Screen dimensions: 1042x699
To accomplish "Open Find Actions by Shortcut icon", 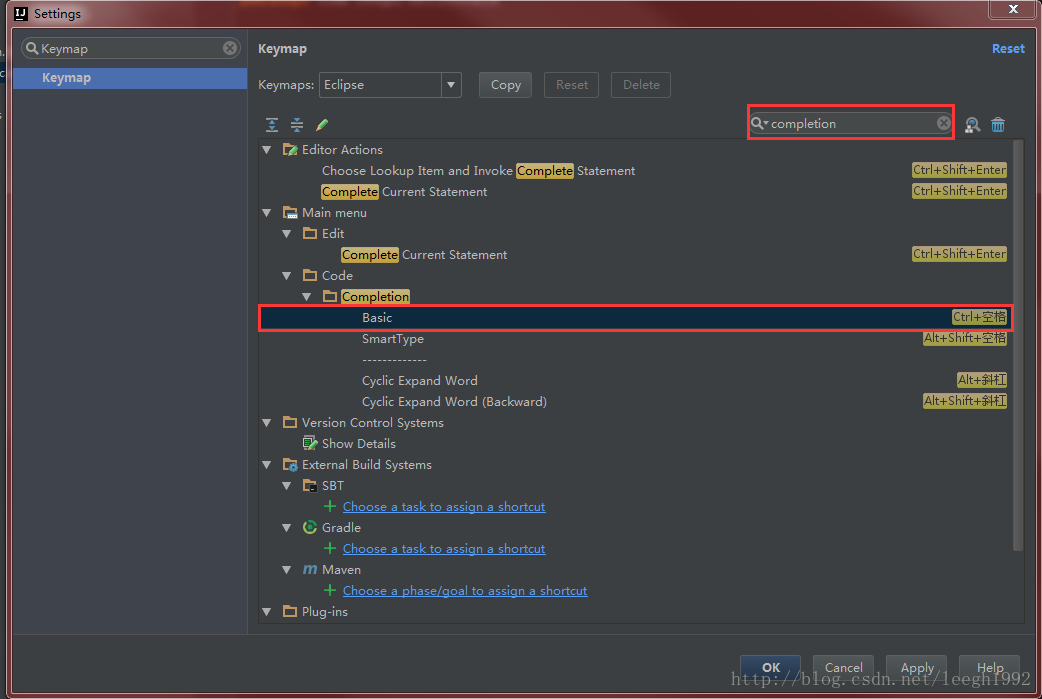I will point(972,124).
